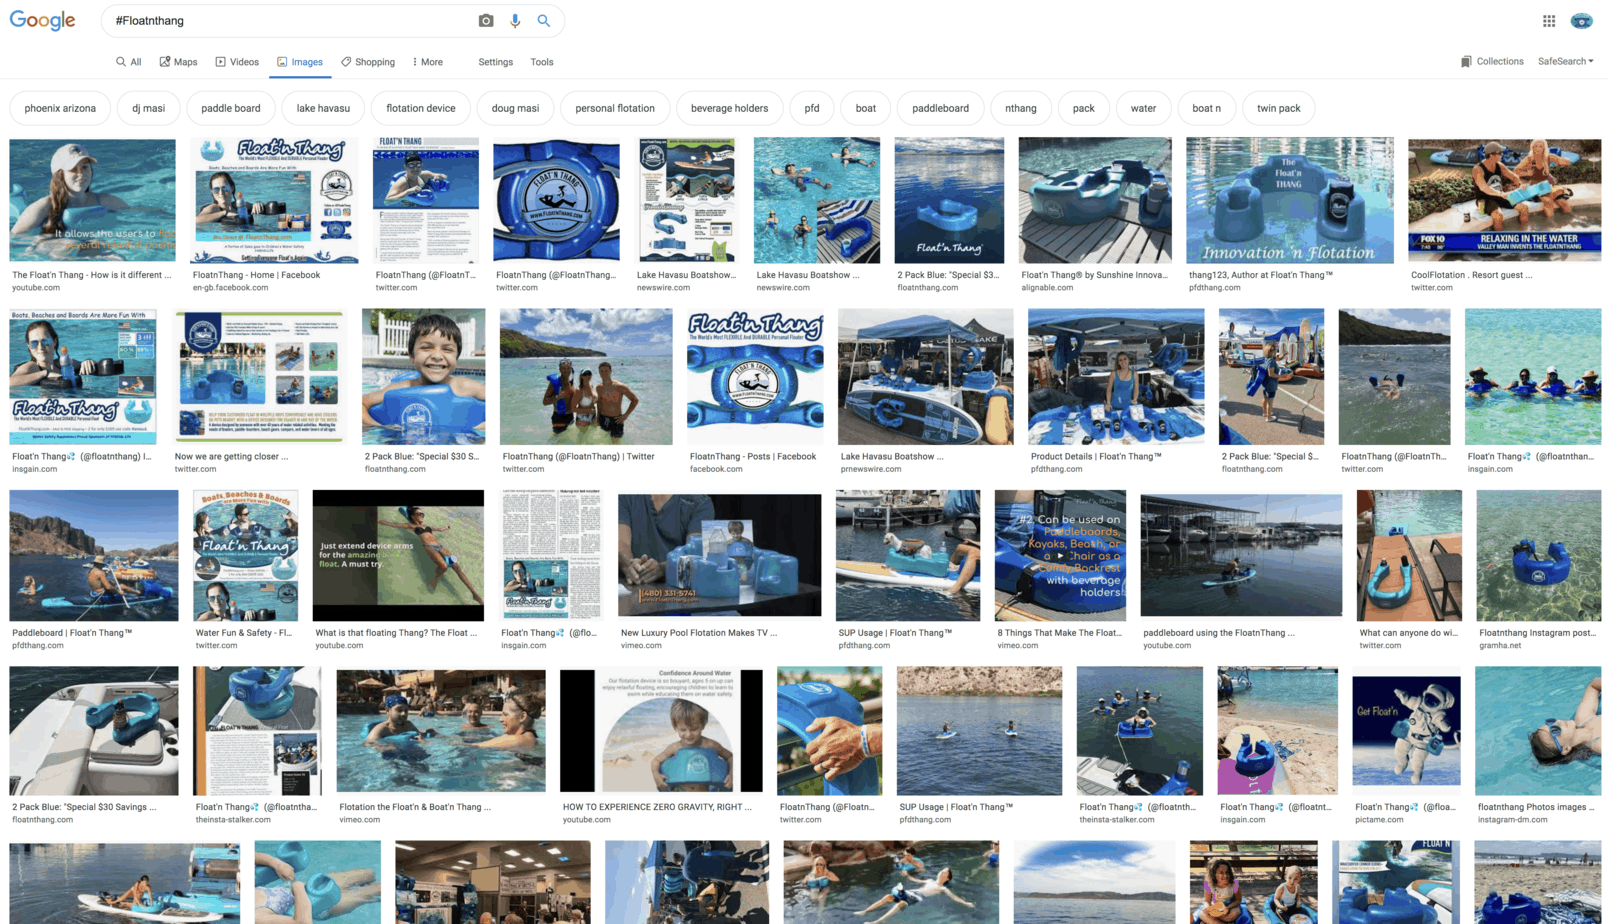Screen dimensions: 1608x924
Task: Open Settings under the search bar
Action: 495,62
